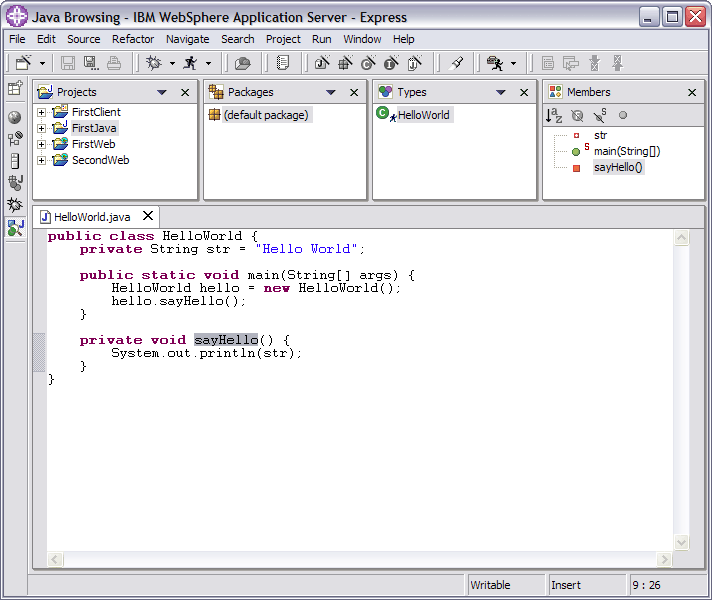Open the External Tools dropdown arrow
Image resolution: width=712 pixels, height=600 pixels.
[513, 63]
